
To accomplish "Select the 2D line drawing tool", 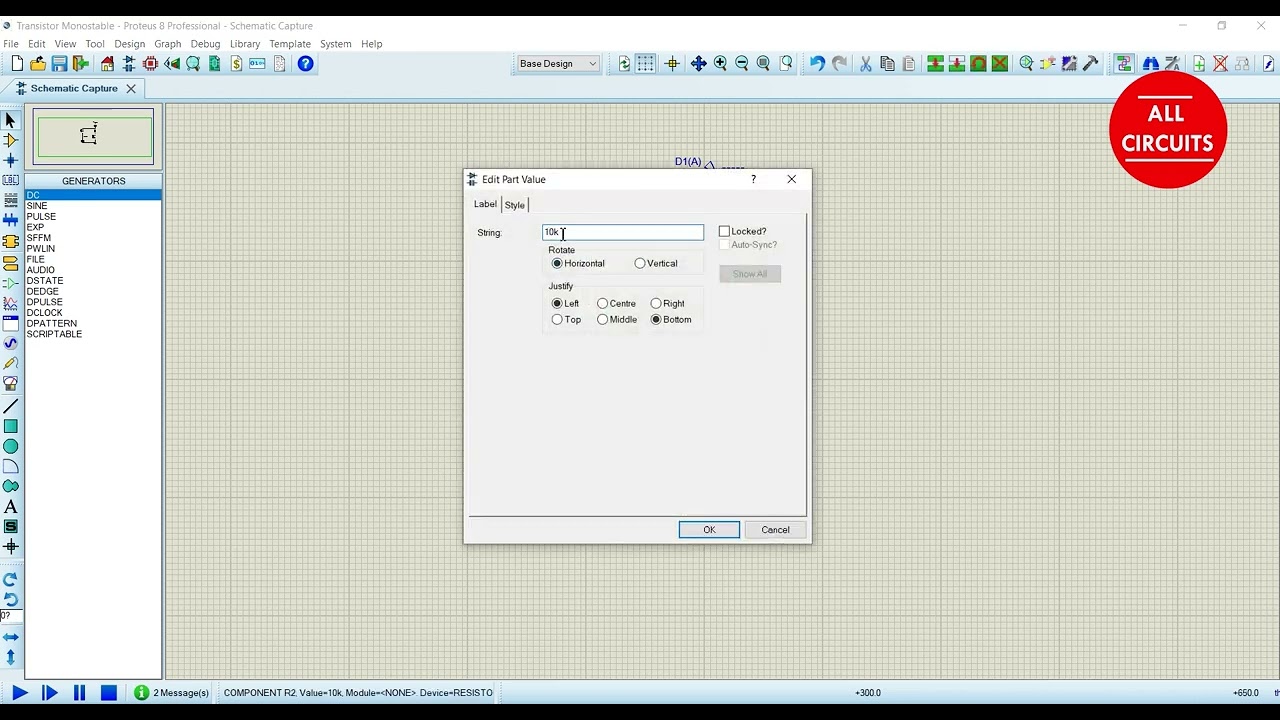I will (x=11, y=406).
